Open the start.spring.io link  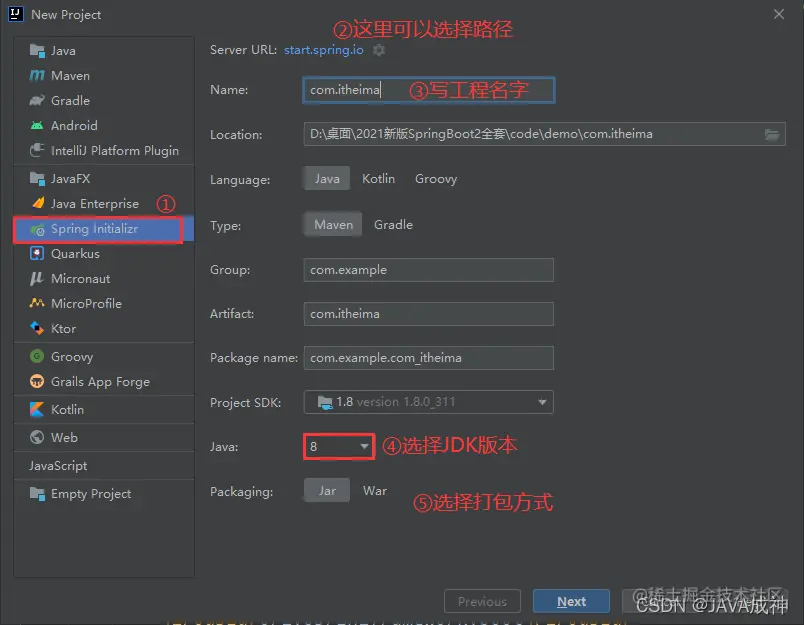324,50
